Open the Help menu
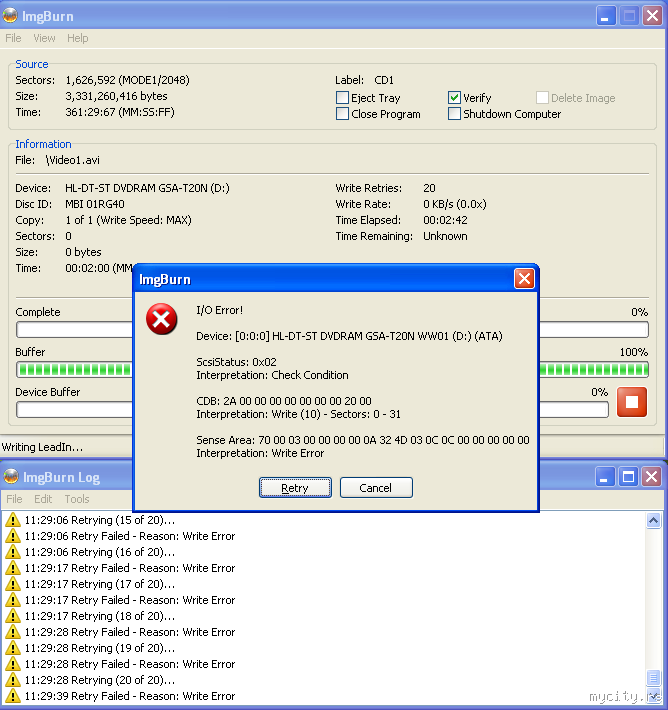This screenshot has width=668, height=710. (77, 38)
